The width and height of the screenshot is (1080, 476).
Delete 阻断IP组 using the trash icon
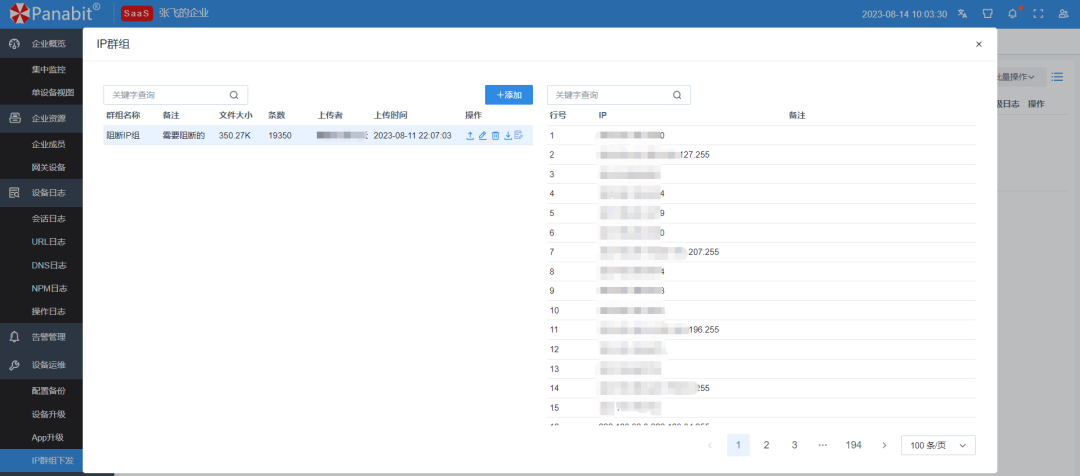[x=495, y=135]
